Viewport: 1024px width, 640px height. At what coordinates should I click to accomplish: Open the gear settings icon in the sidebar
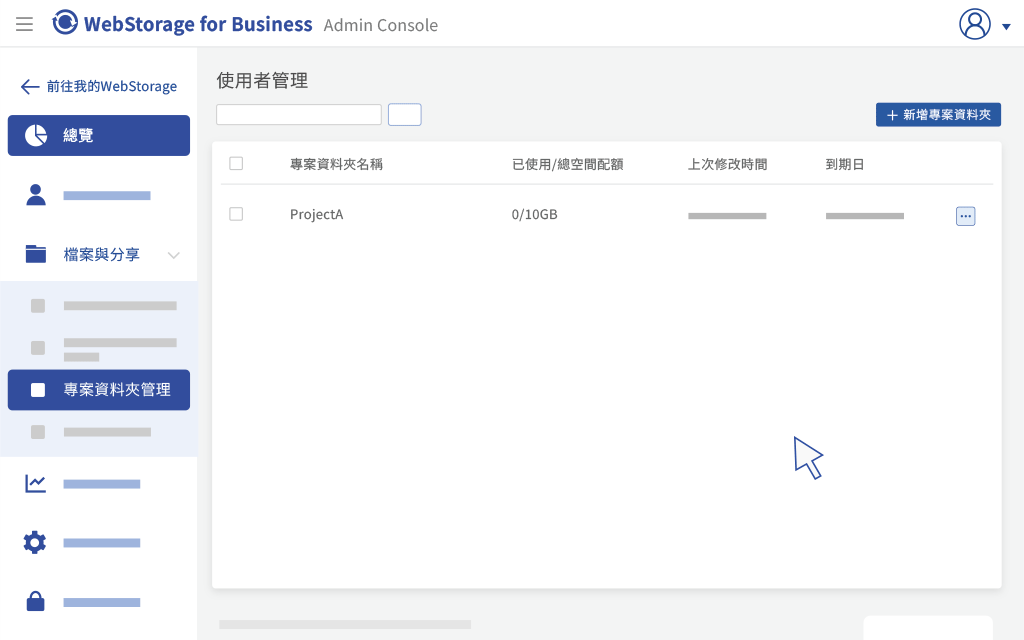35,542
